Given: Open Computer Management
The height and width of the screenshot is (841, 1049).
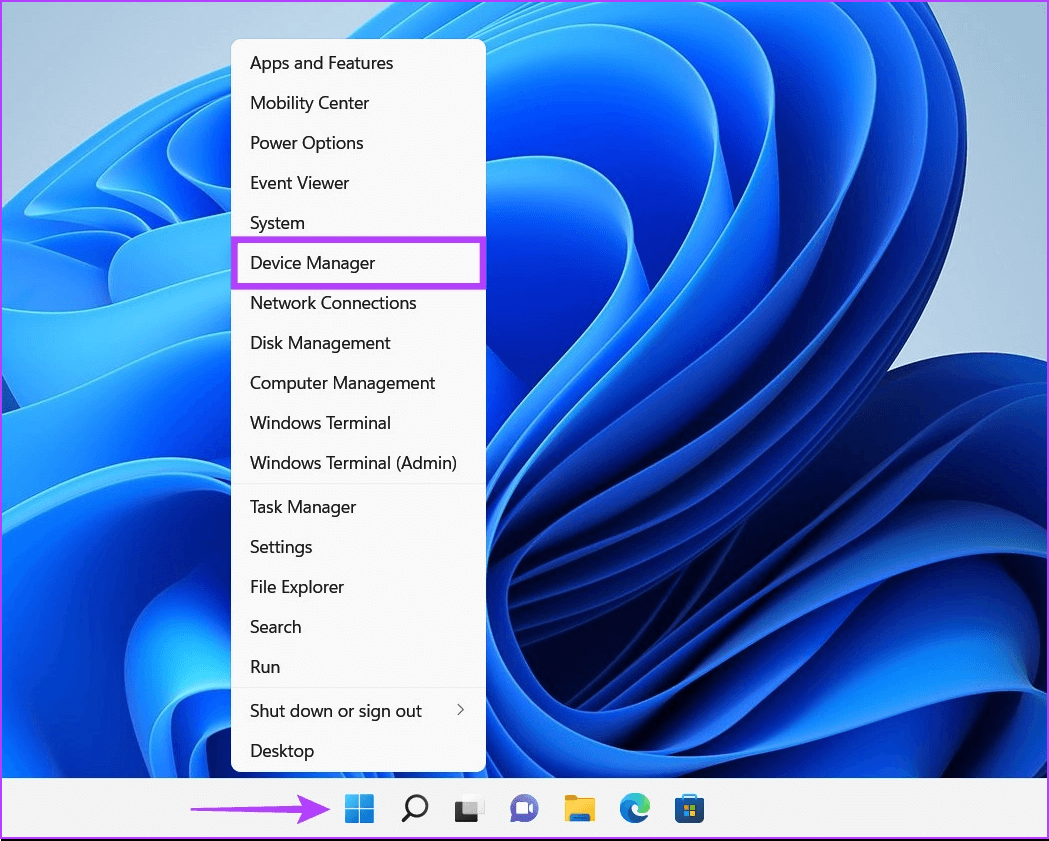Looking at the screenshot, I should click(x=358, y=383).
